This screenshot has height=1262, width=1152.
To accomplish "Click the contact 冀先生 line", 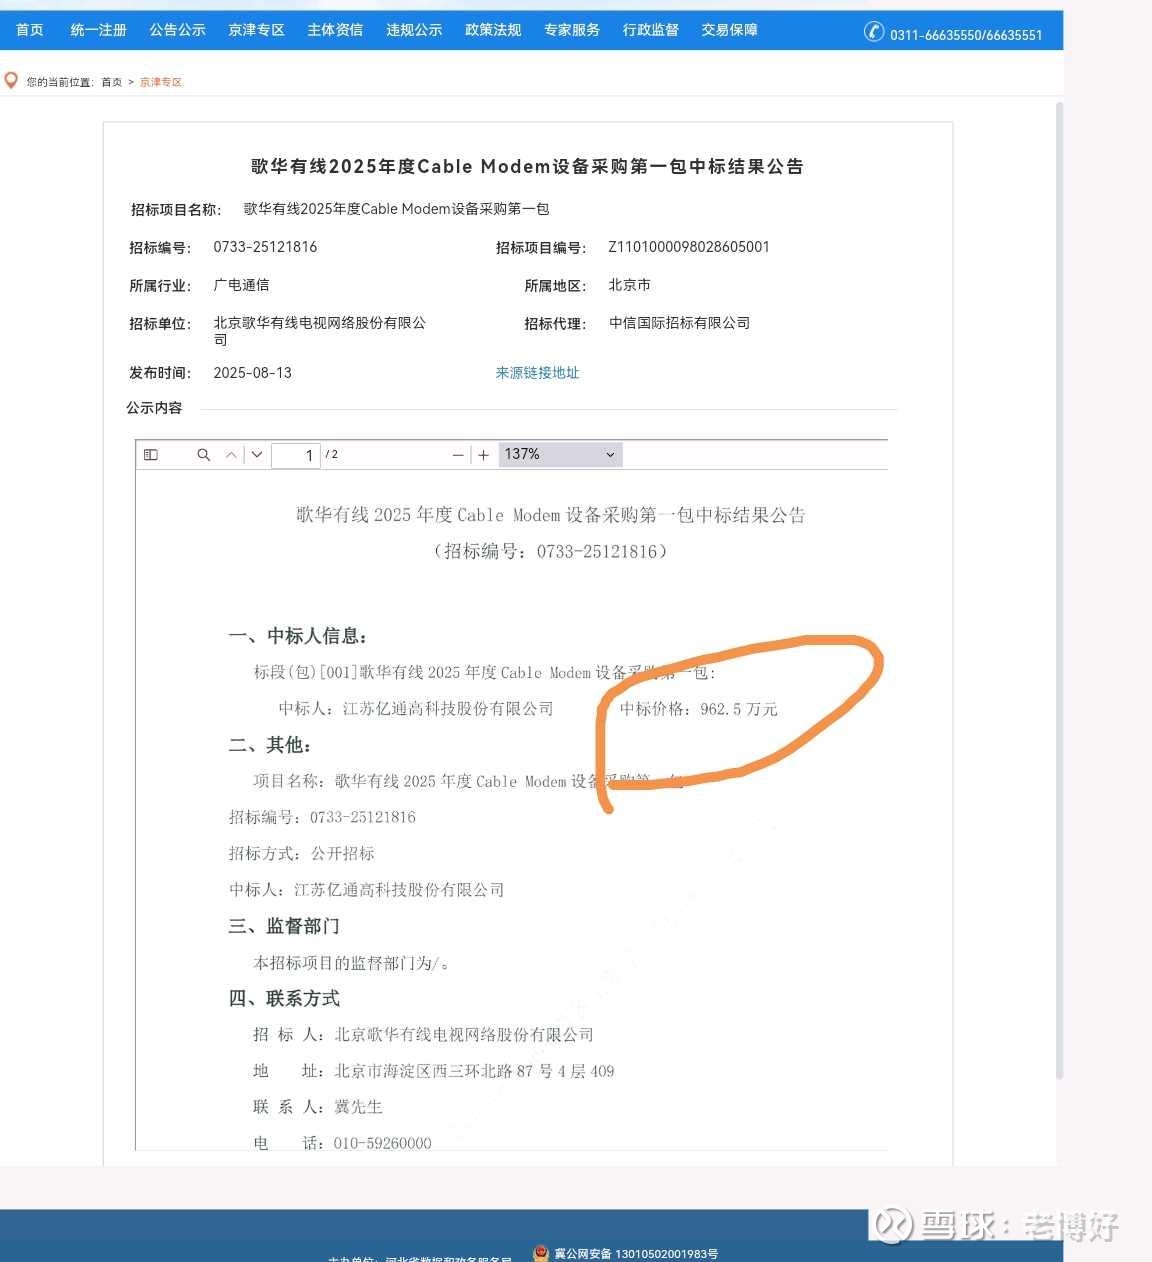I will 318,1107.
